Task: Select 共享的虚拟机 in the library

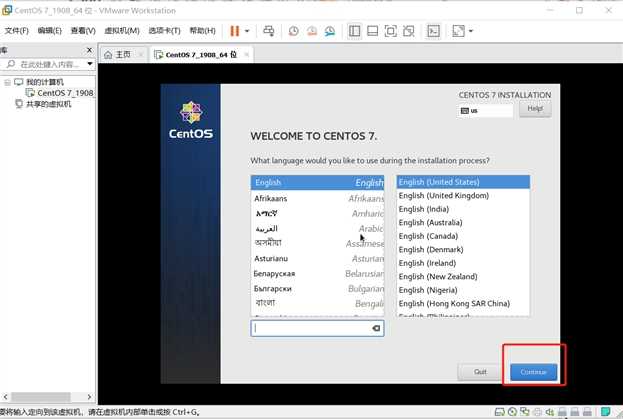Action: click(x=48, y=104)
